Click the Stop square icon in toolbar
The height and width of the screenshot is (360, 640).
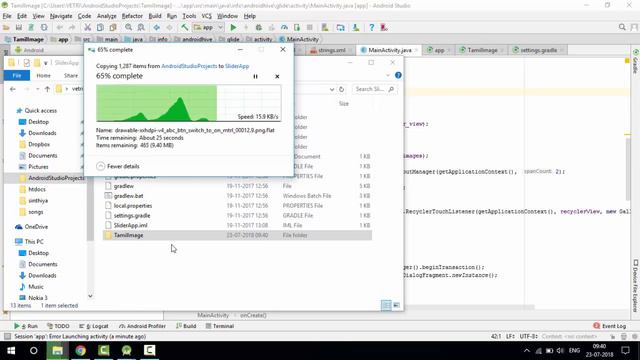(309, 27)
